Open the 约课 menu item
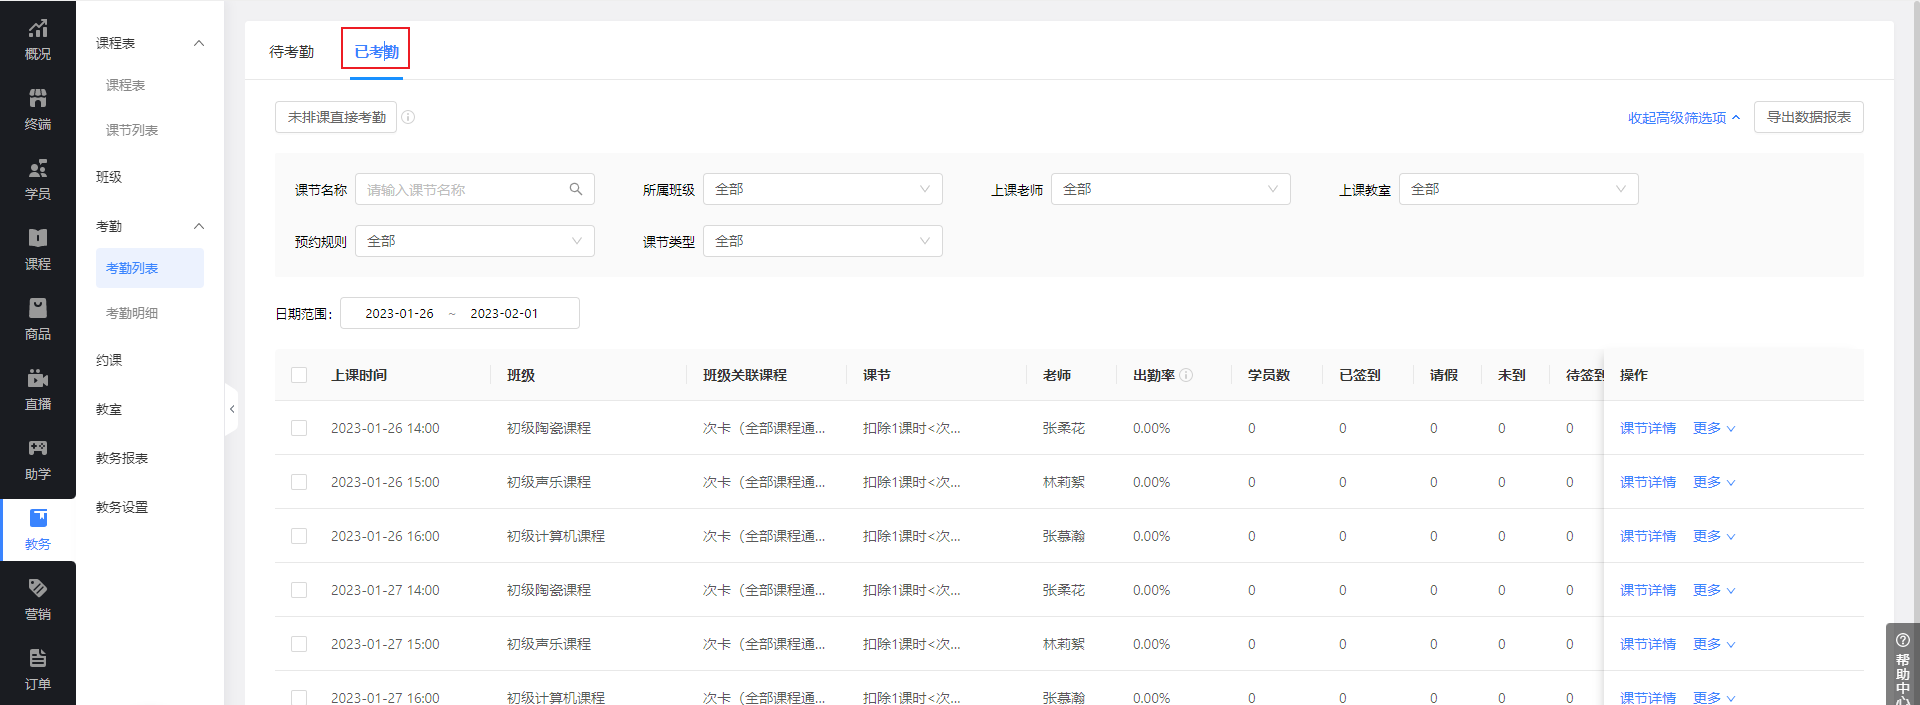This screenshot has width=1920, height=705. (109, 360)
